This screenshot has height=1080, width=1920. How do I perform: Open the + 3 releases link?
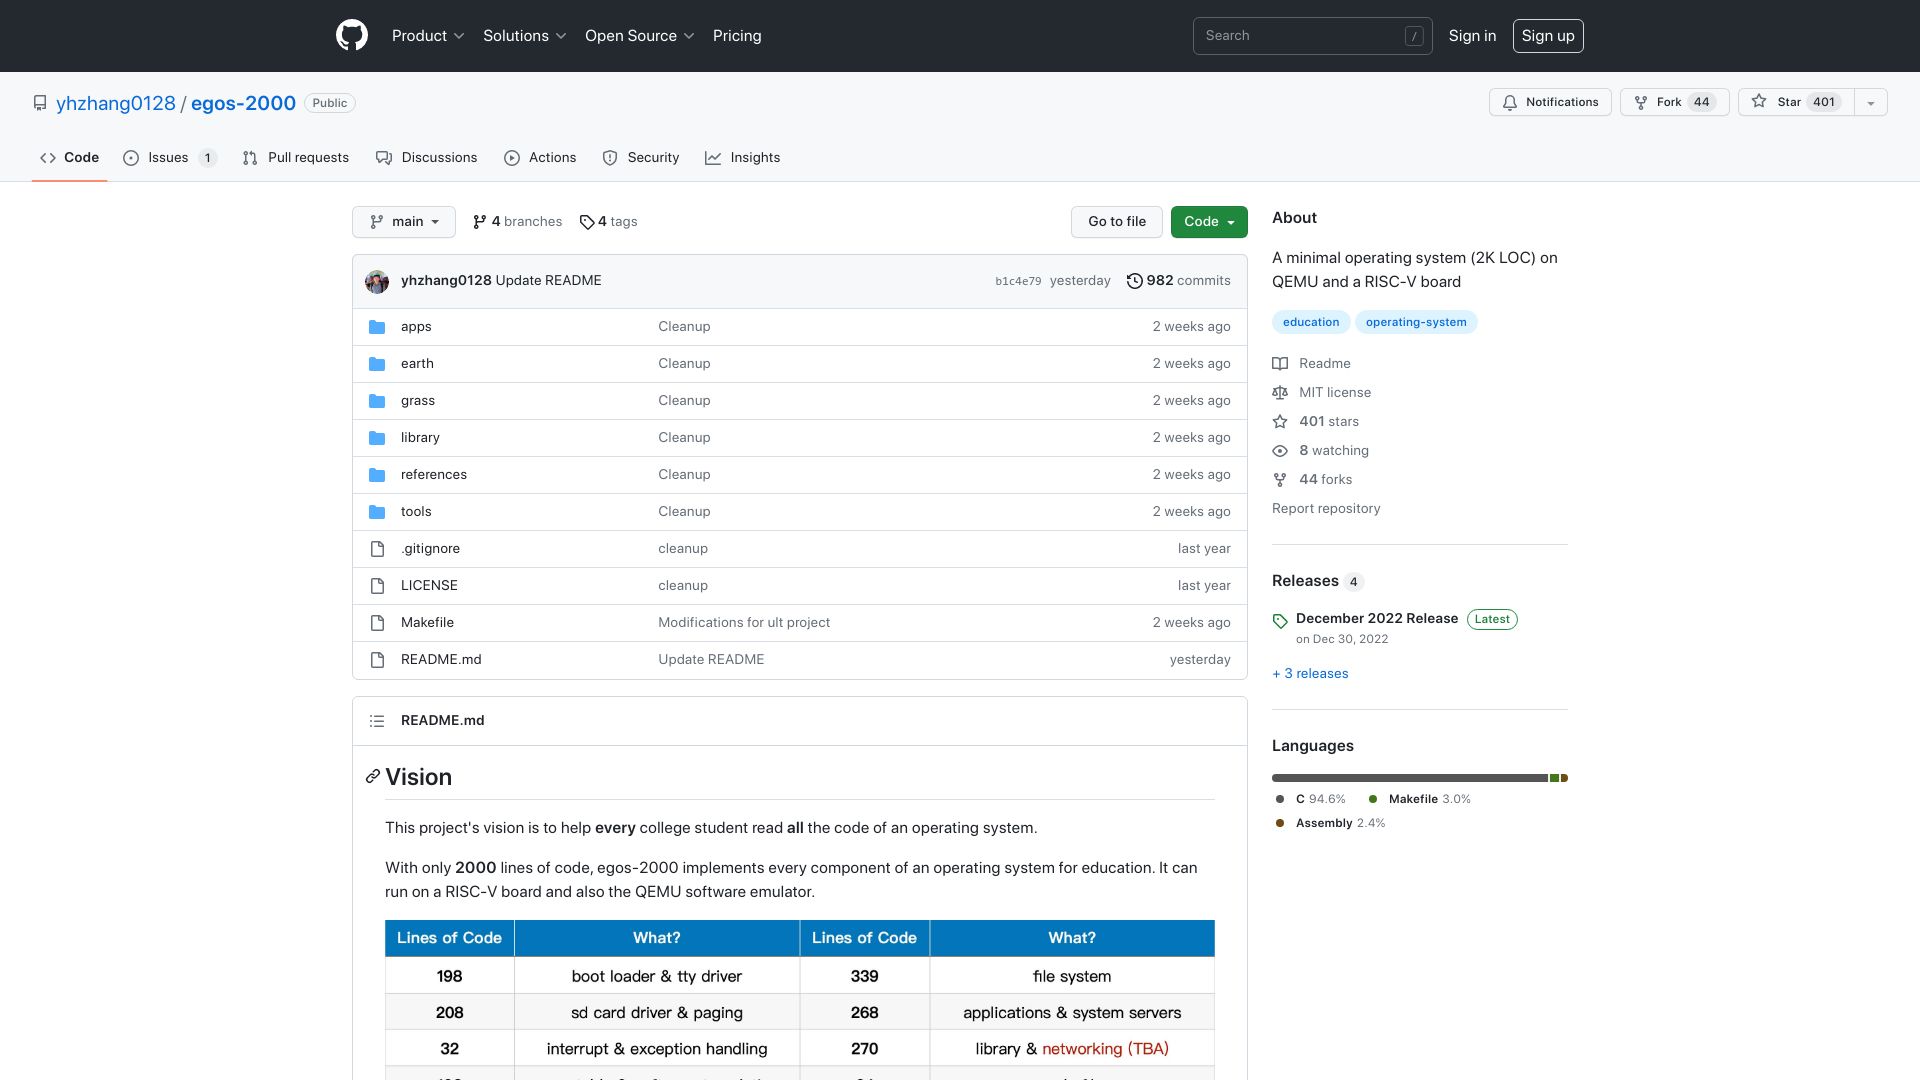coord(1310,674)
